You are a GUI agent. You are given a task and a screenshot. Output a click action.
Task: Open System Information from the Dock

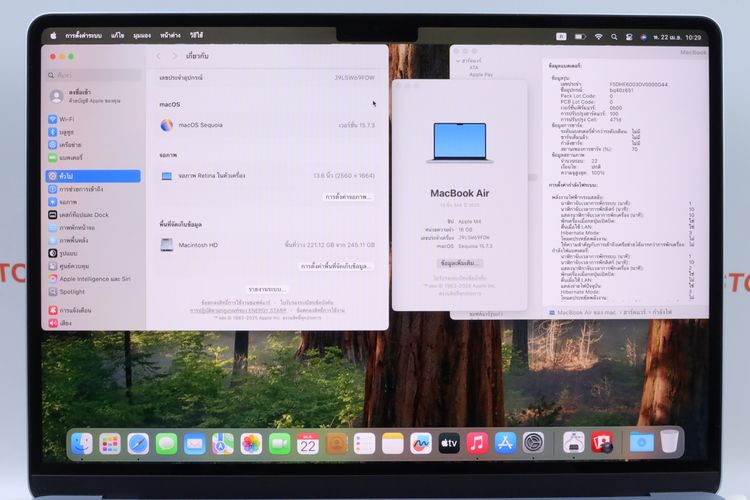pos(574,443)
